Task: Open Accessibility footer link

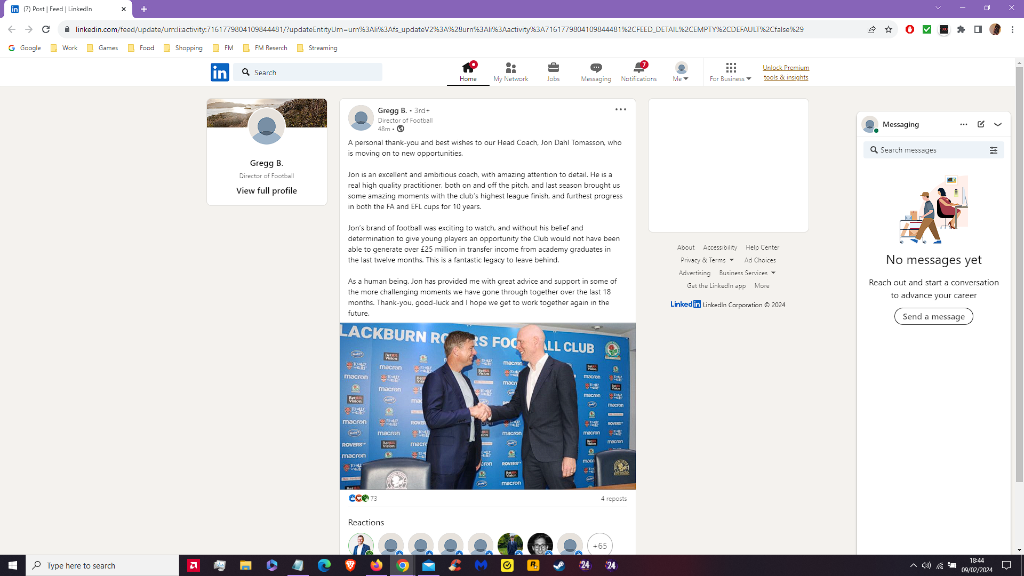Action: [720, 248]
